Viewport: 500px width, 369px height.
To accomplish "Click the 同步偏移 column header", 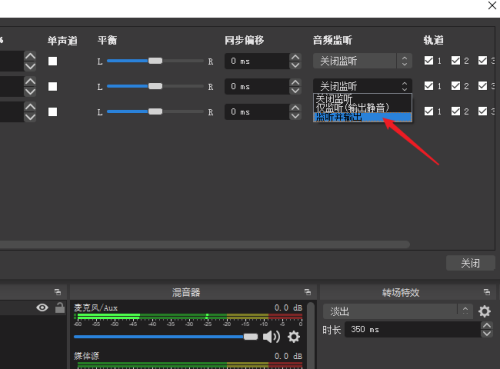I will pyautogui.click(x=244, y=40).
